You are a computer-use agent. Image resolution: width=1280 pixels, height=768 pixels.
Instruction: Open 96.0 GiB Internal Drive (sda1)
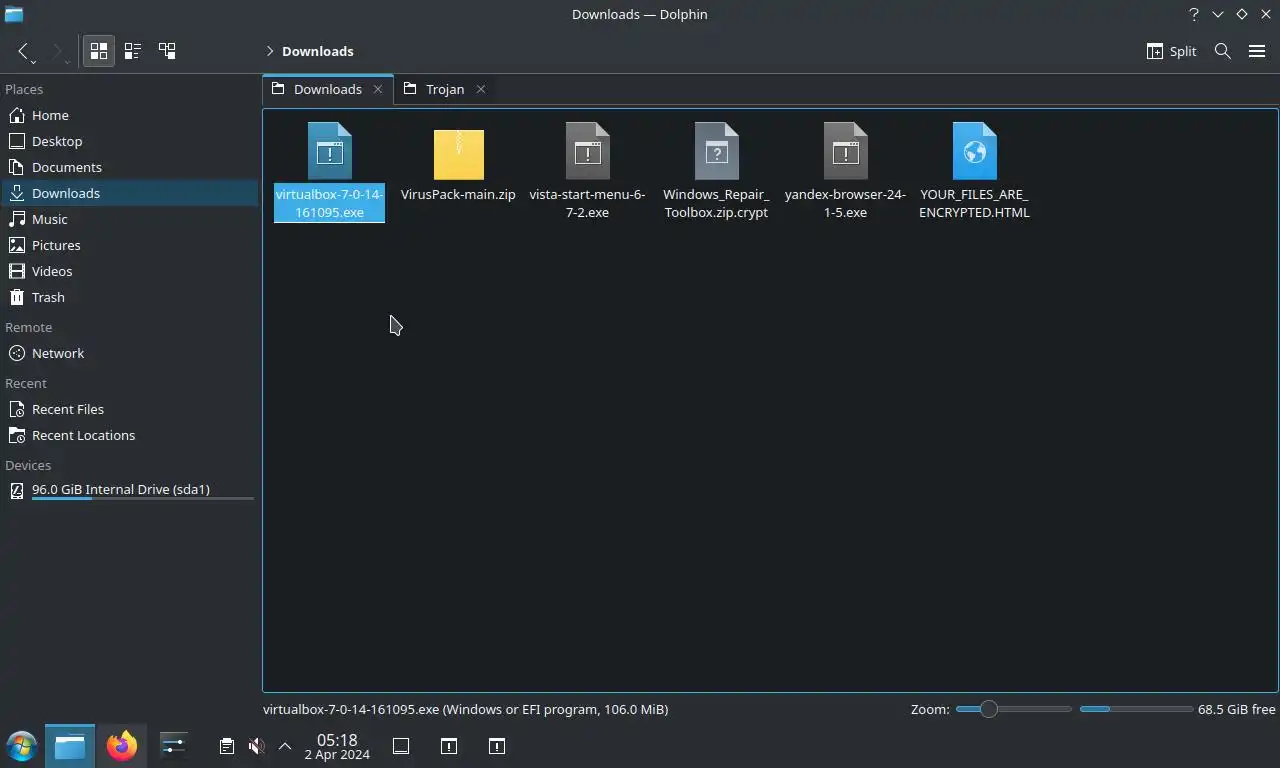tap(130, 490)
